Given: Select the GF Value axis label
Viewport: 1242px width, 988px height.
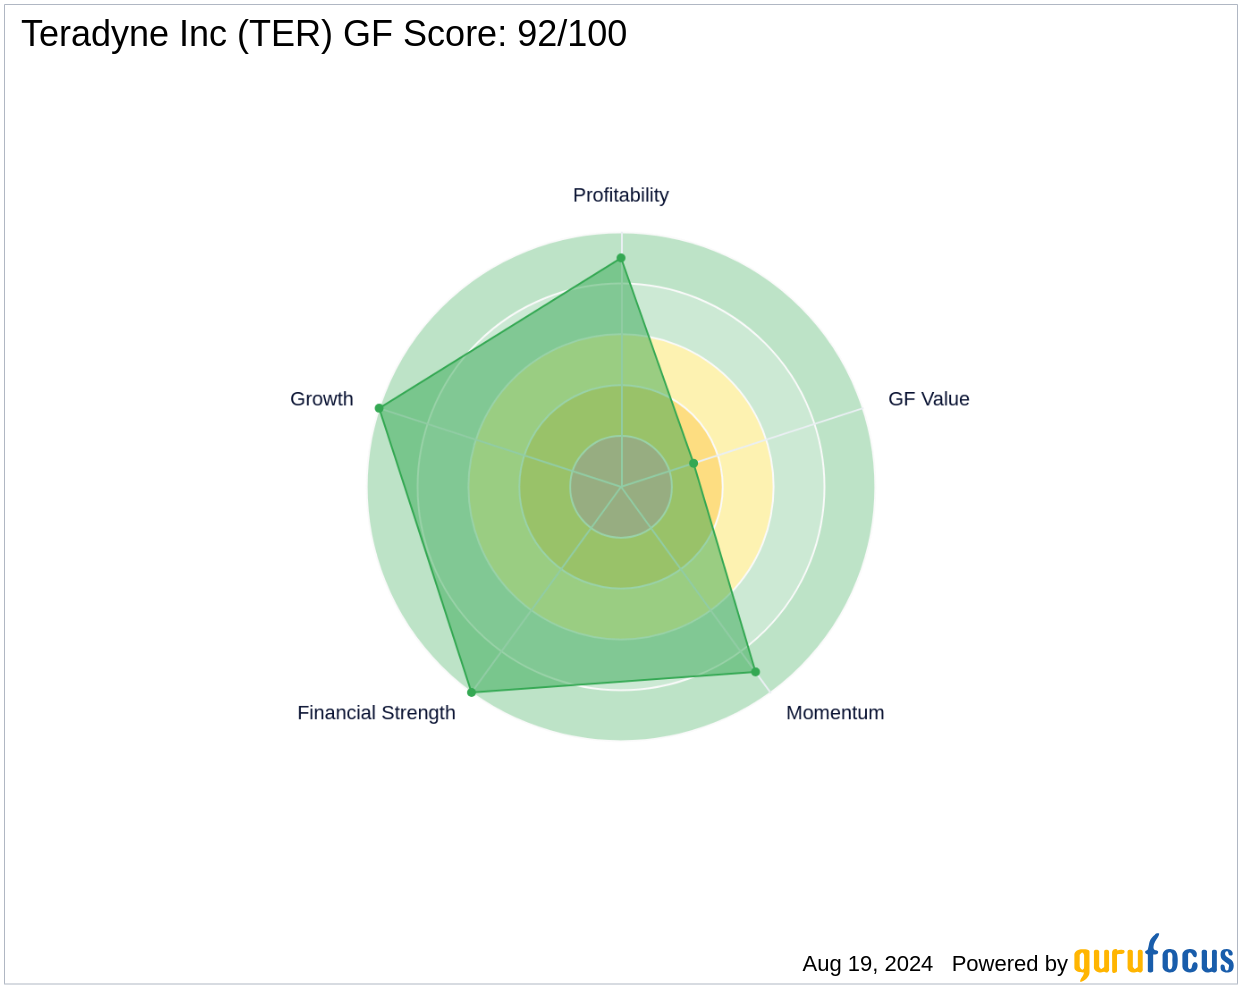Looking at the screenshot, I should click(x=928, y=399).
